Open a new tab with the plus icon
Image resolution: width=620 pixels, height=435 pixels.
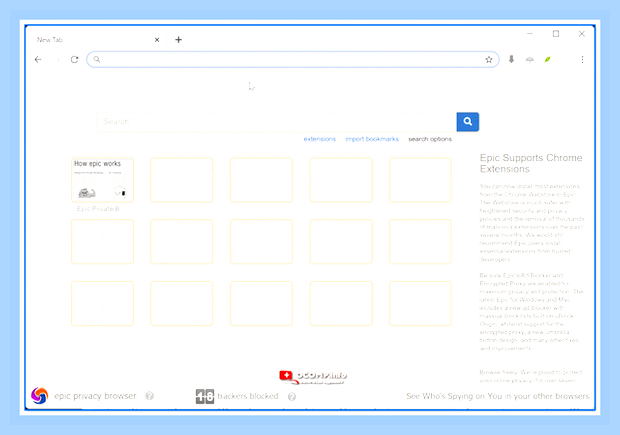point(178,40)
